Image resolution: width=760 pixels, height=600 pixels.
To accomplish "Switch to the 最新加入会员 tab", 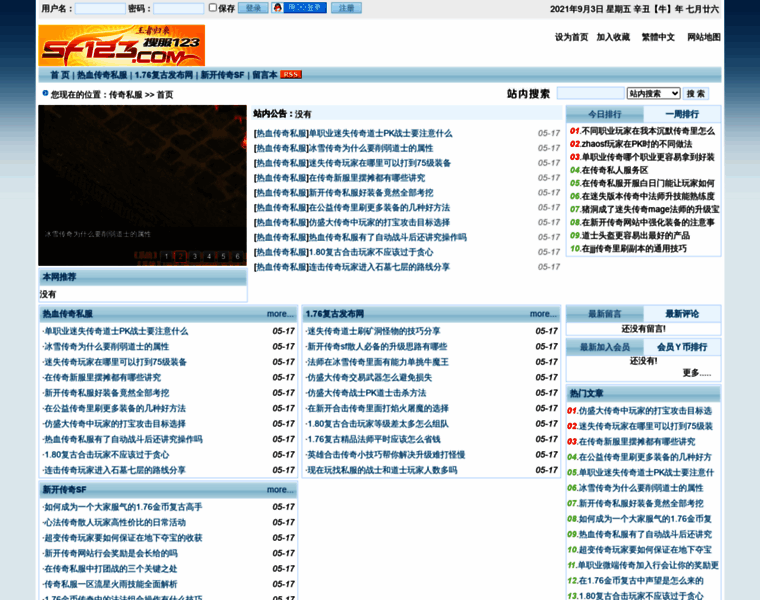I will pyautogui.click(x=605, y=347).
